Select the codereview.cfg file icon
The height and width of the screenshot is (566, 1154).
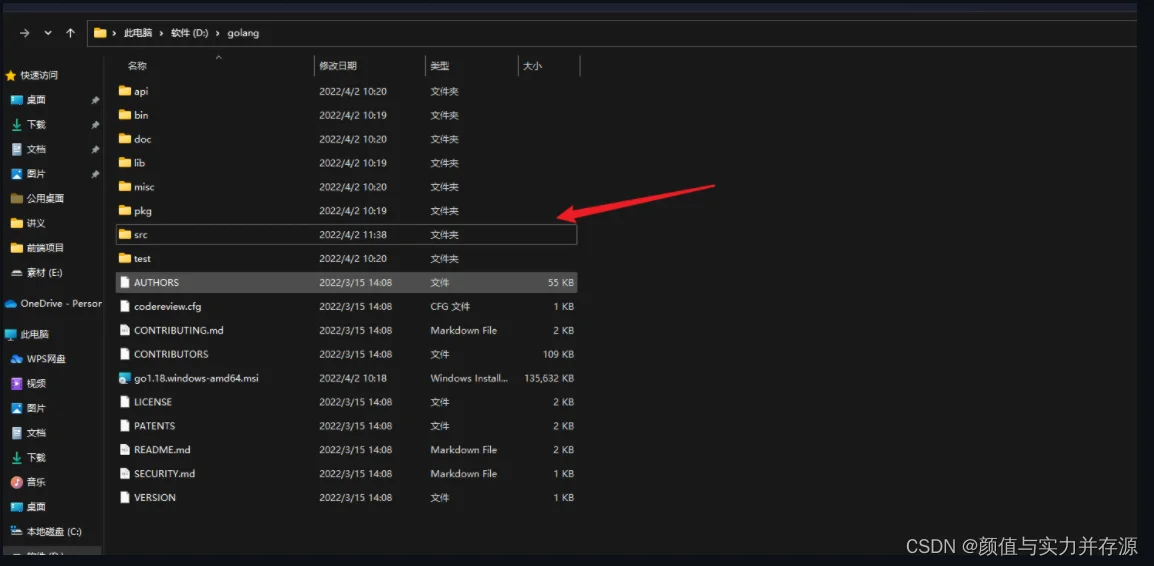[124, 306]
